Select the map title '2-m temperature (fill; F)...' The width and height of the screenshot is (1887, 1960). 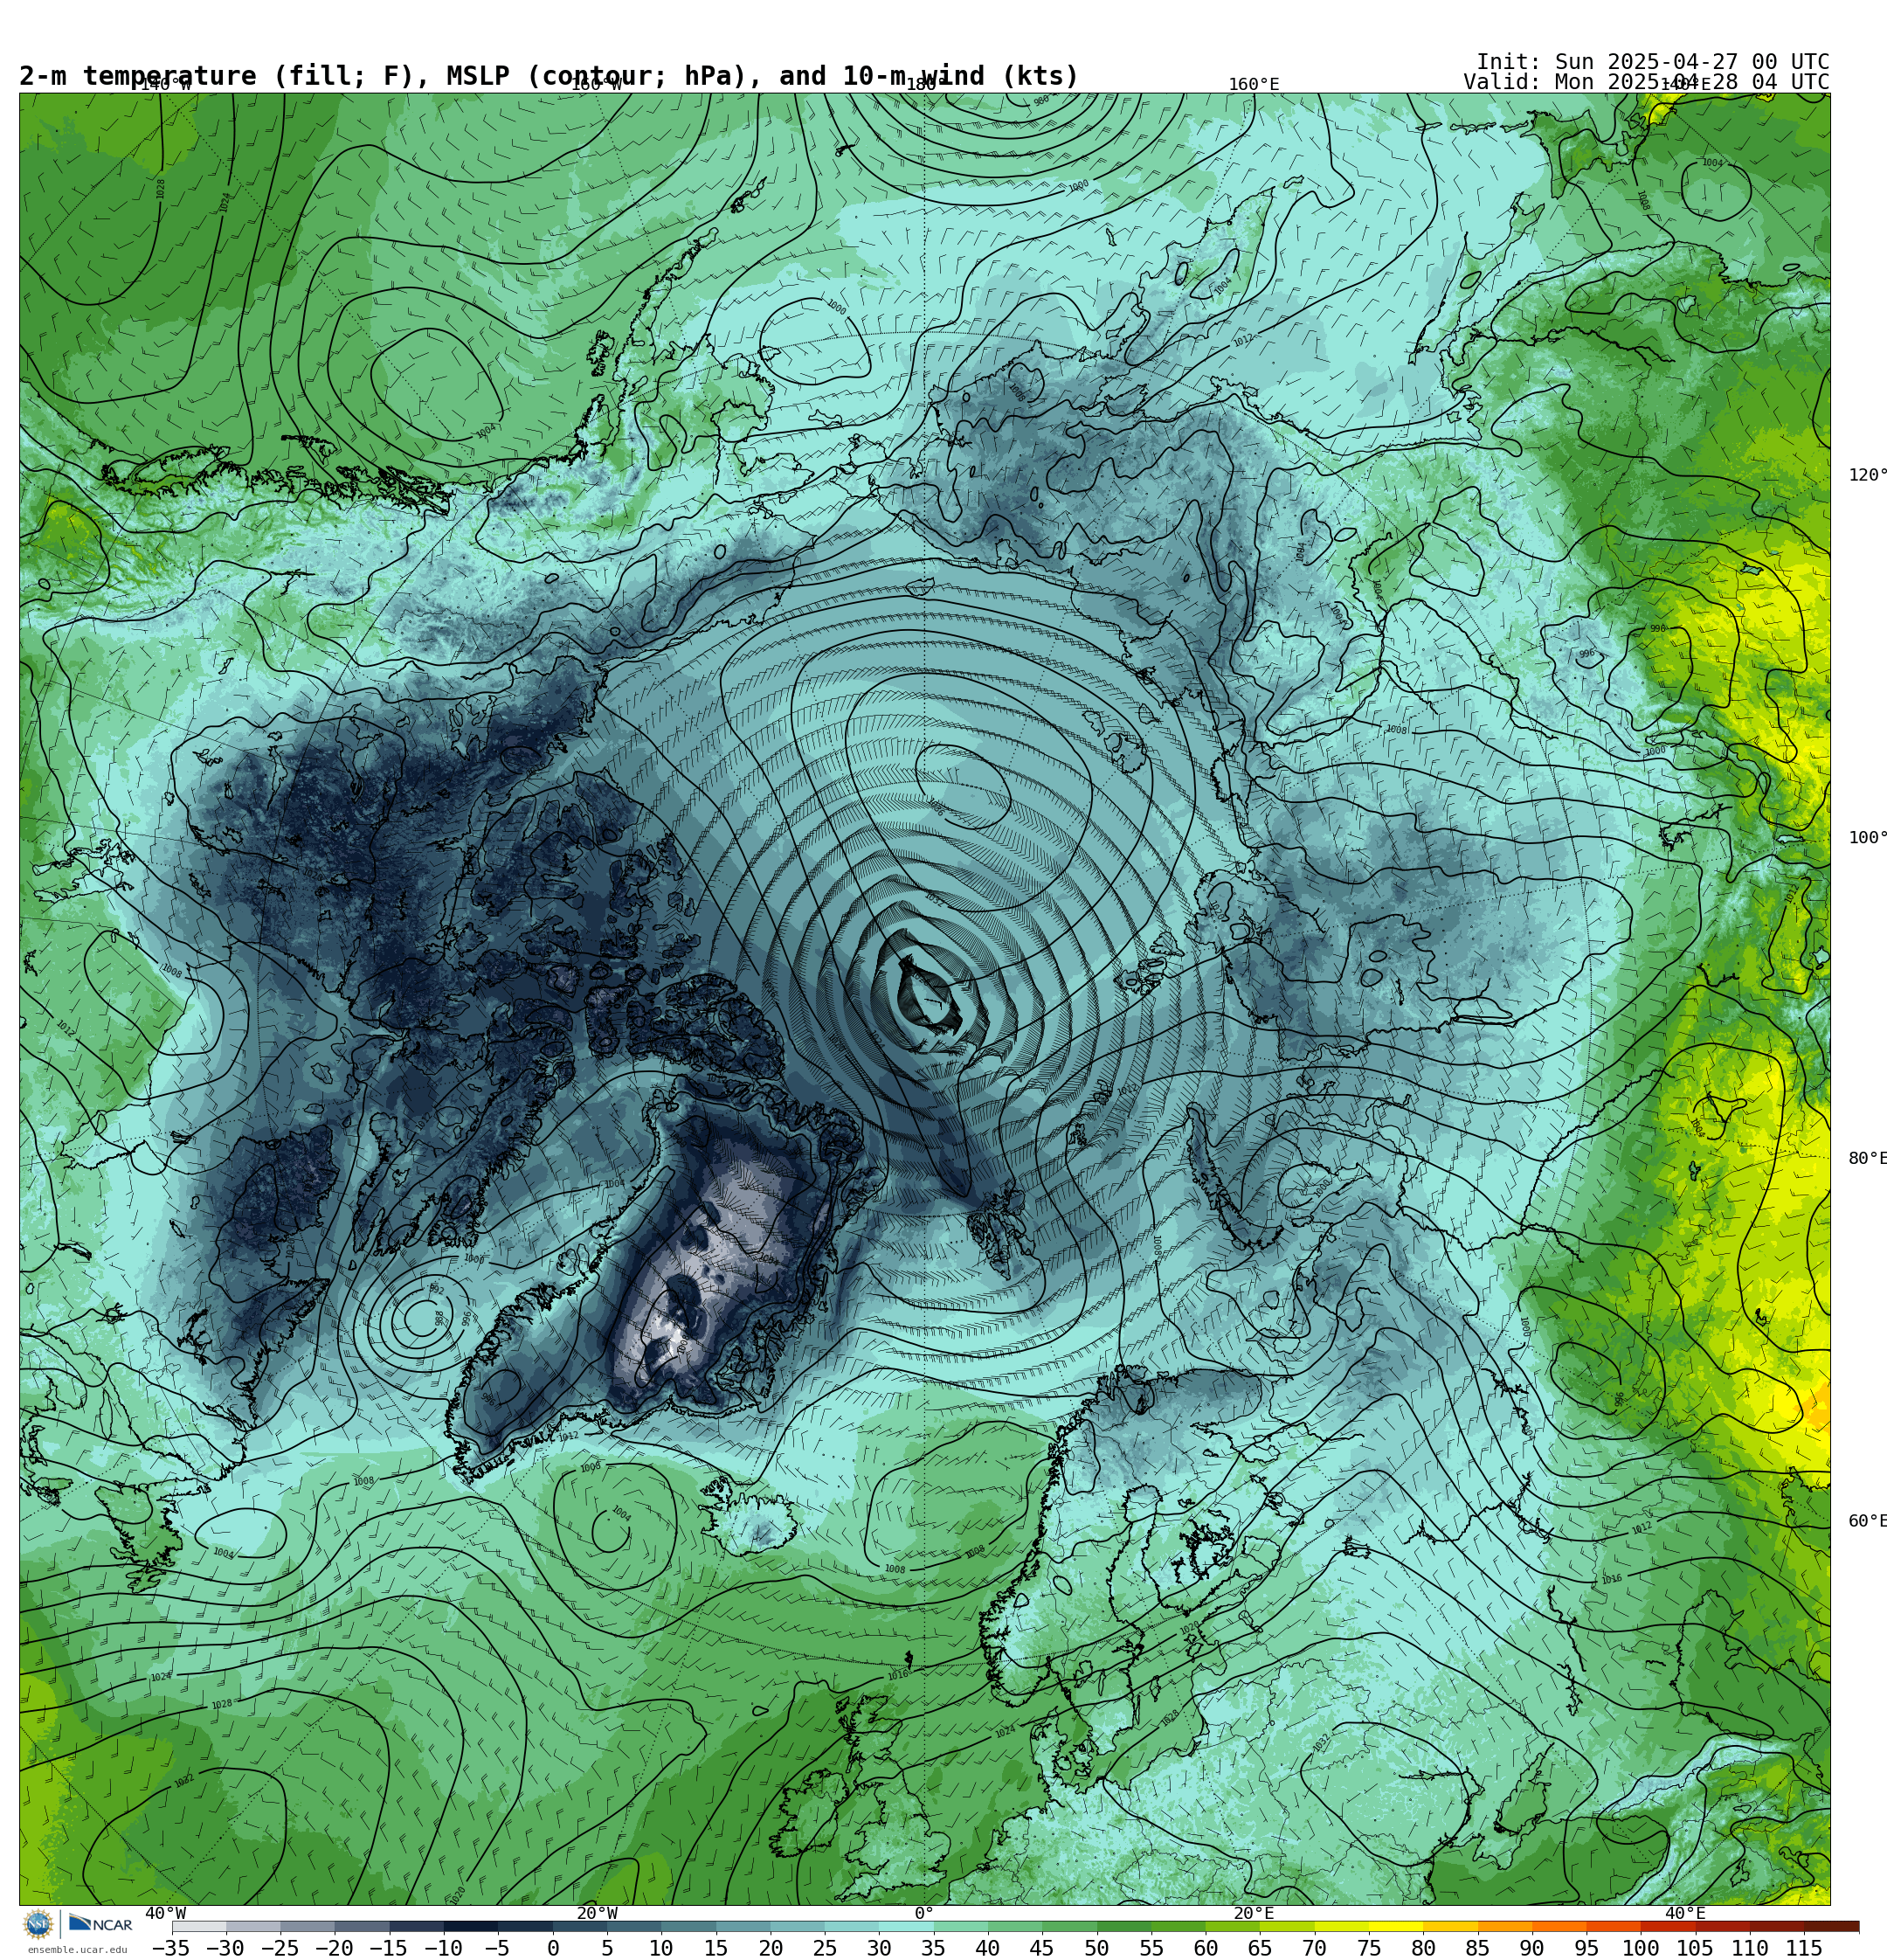coord(549,76)
